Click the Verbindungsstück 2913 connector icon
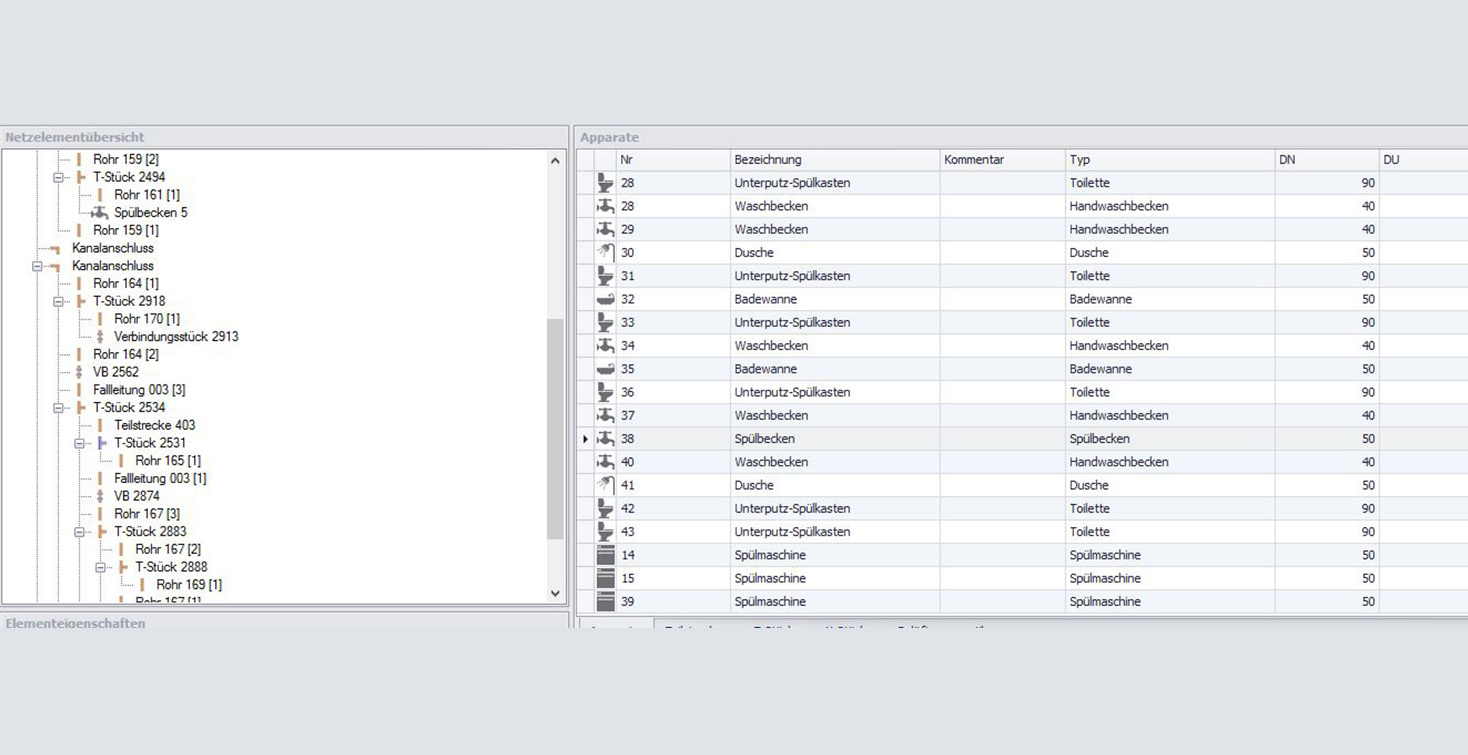The width and height of the screenshot is (1468, 755). tap(100, 337)
